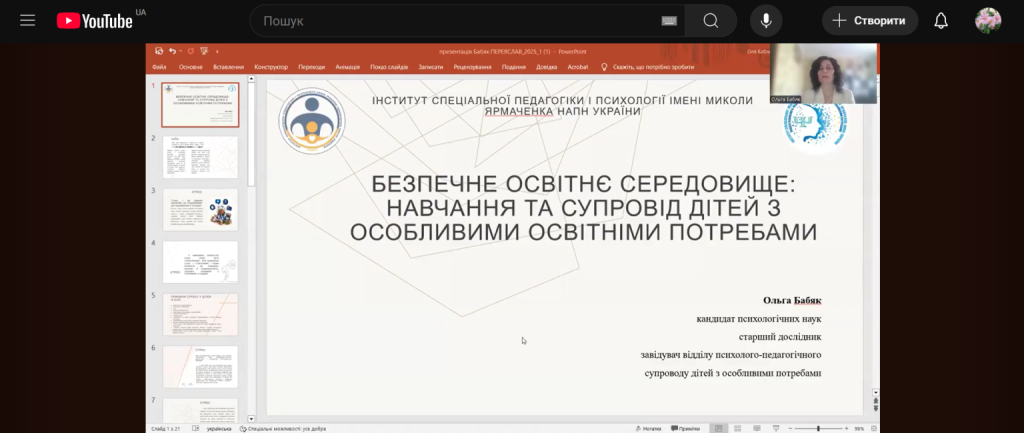Open the notifications bell

(940, 21)
